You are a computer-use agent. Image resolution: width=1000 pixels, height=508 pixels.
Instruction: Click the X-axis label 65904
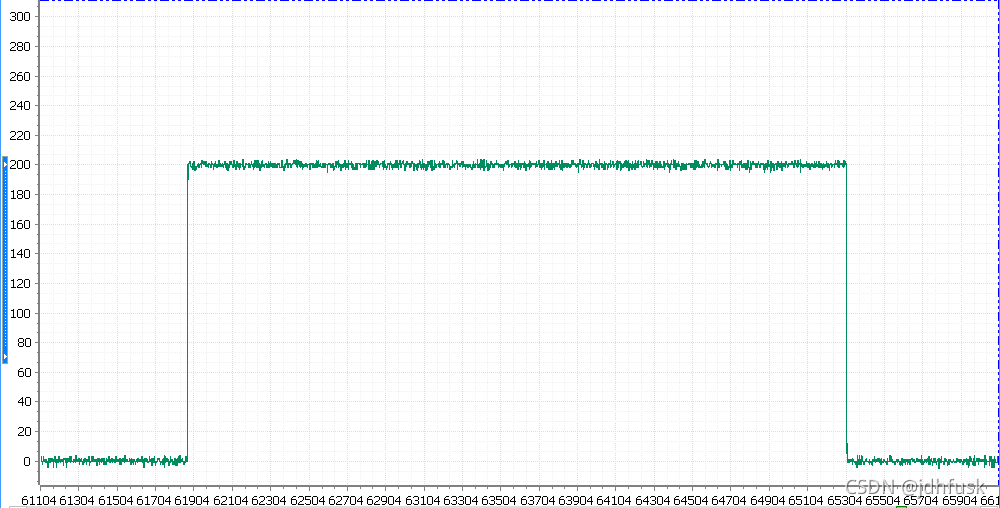pos(959,501)
